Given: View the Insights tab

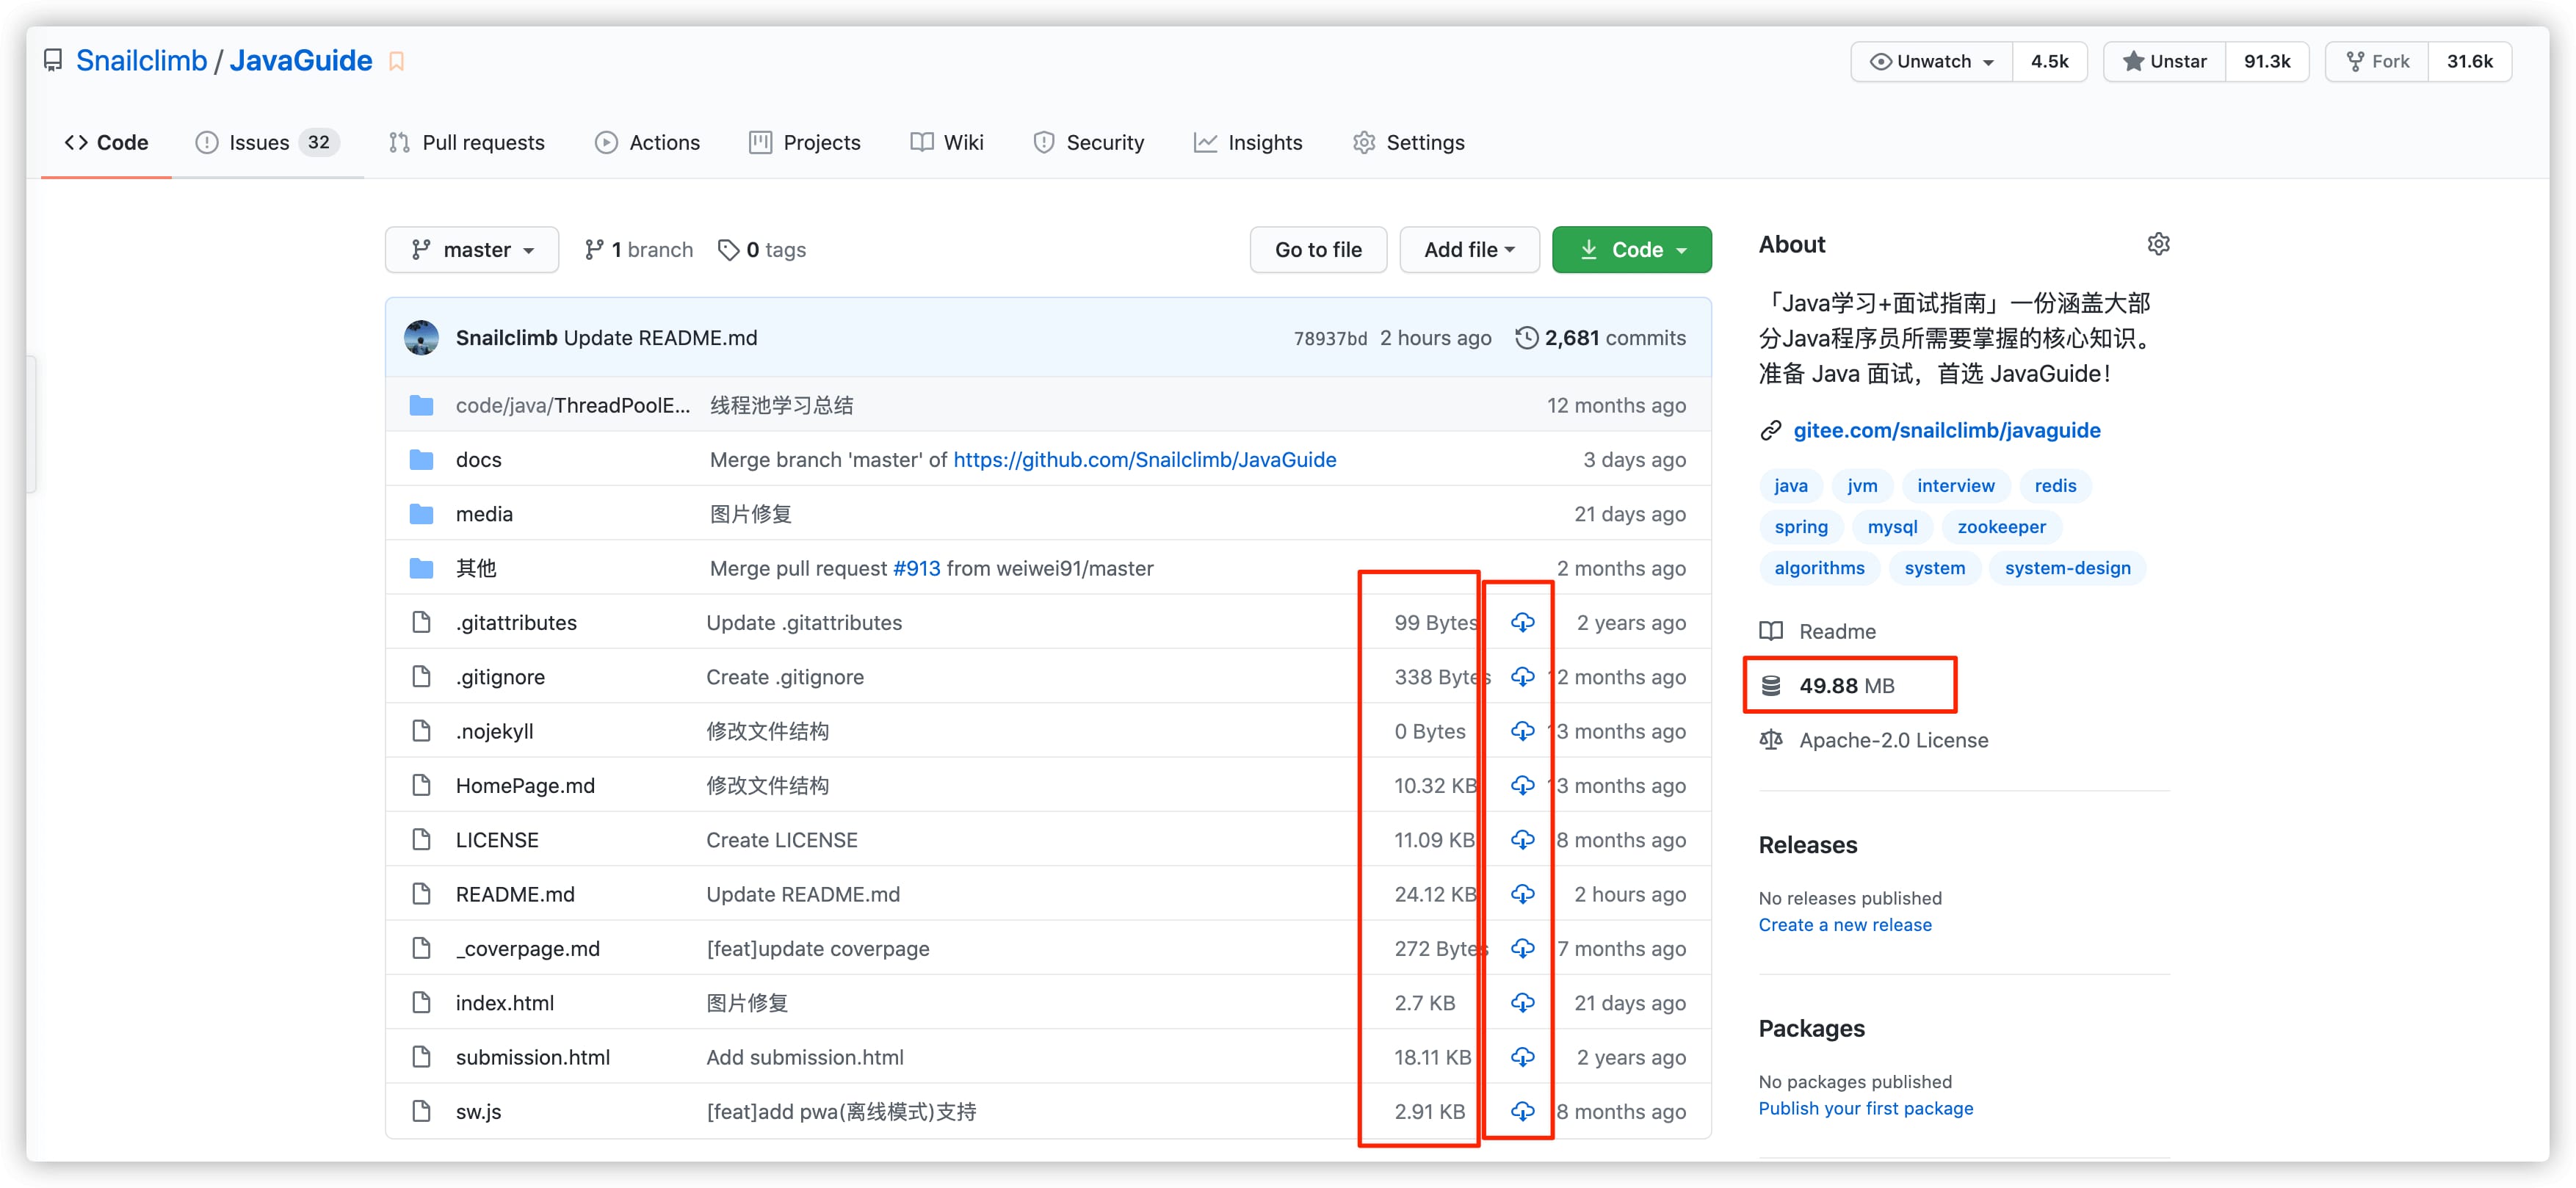Looking at the screenshot, I should point(1247,142).
